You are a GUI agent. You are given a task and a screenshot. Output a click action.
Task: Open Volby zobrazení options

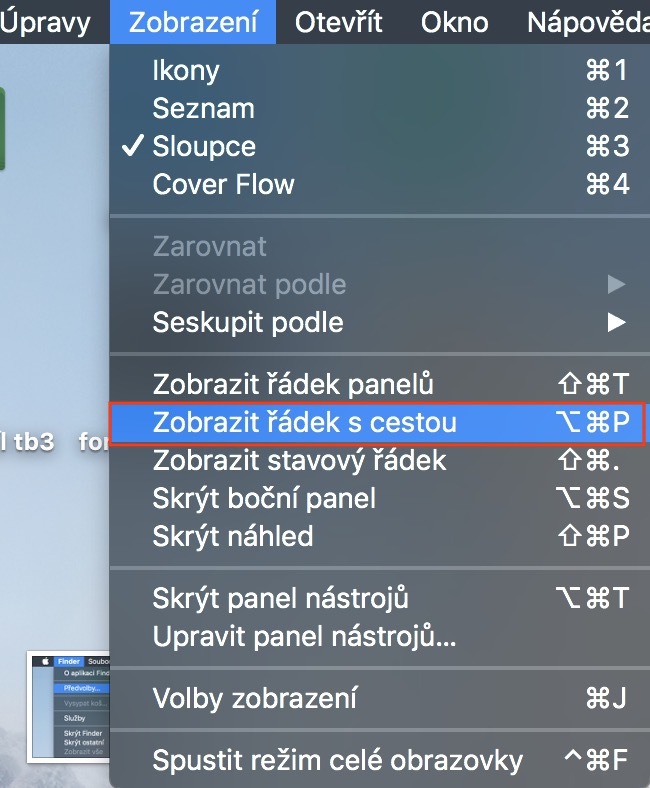point(254,698)
